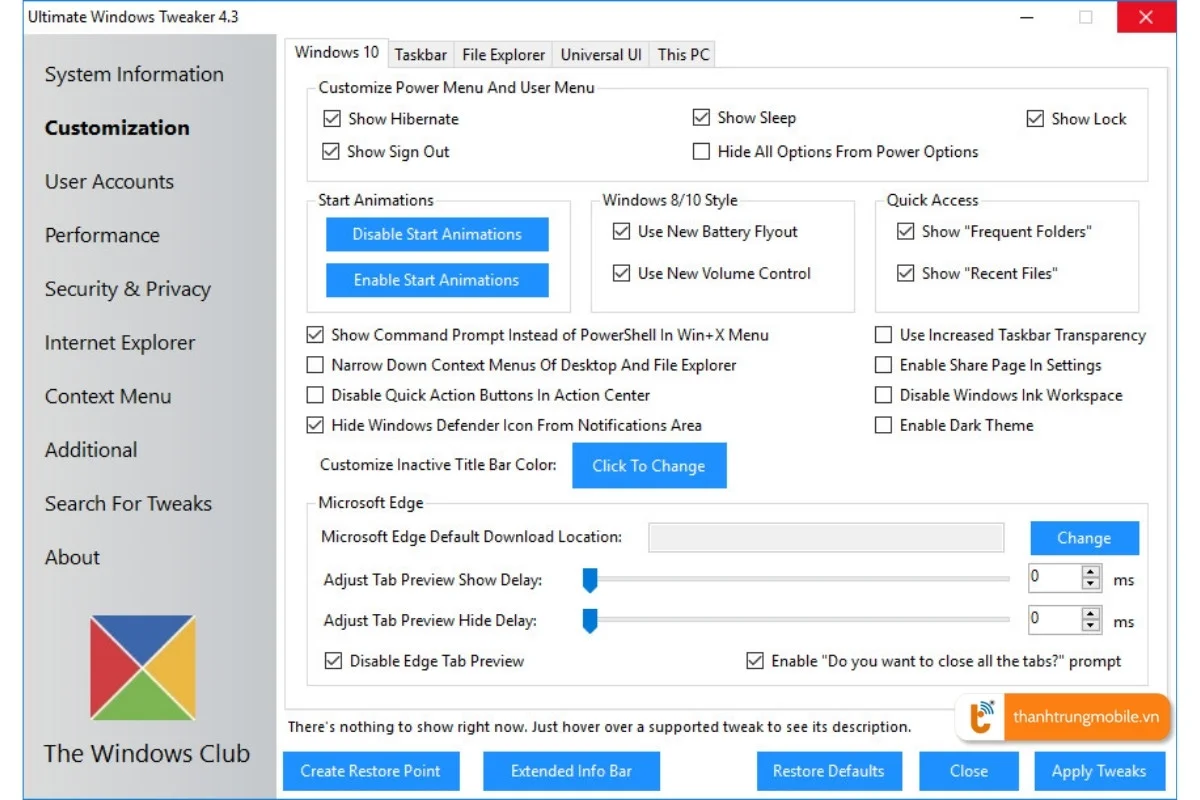
Task: Open Context Menu section
Action: (x=108, y=396)
